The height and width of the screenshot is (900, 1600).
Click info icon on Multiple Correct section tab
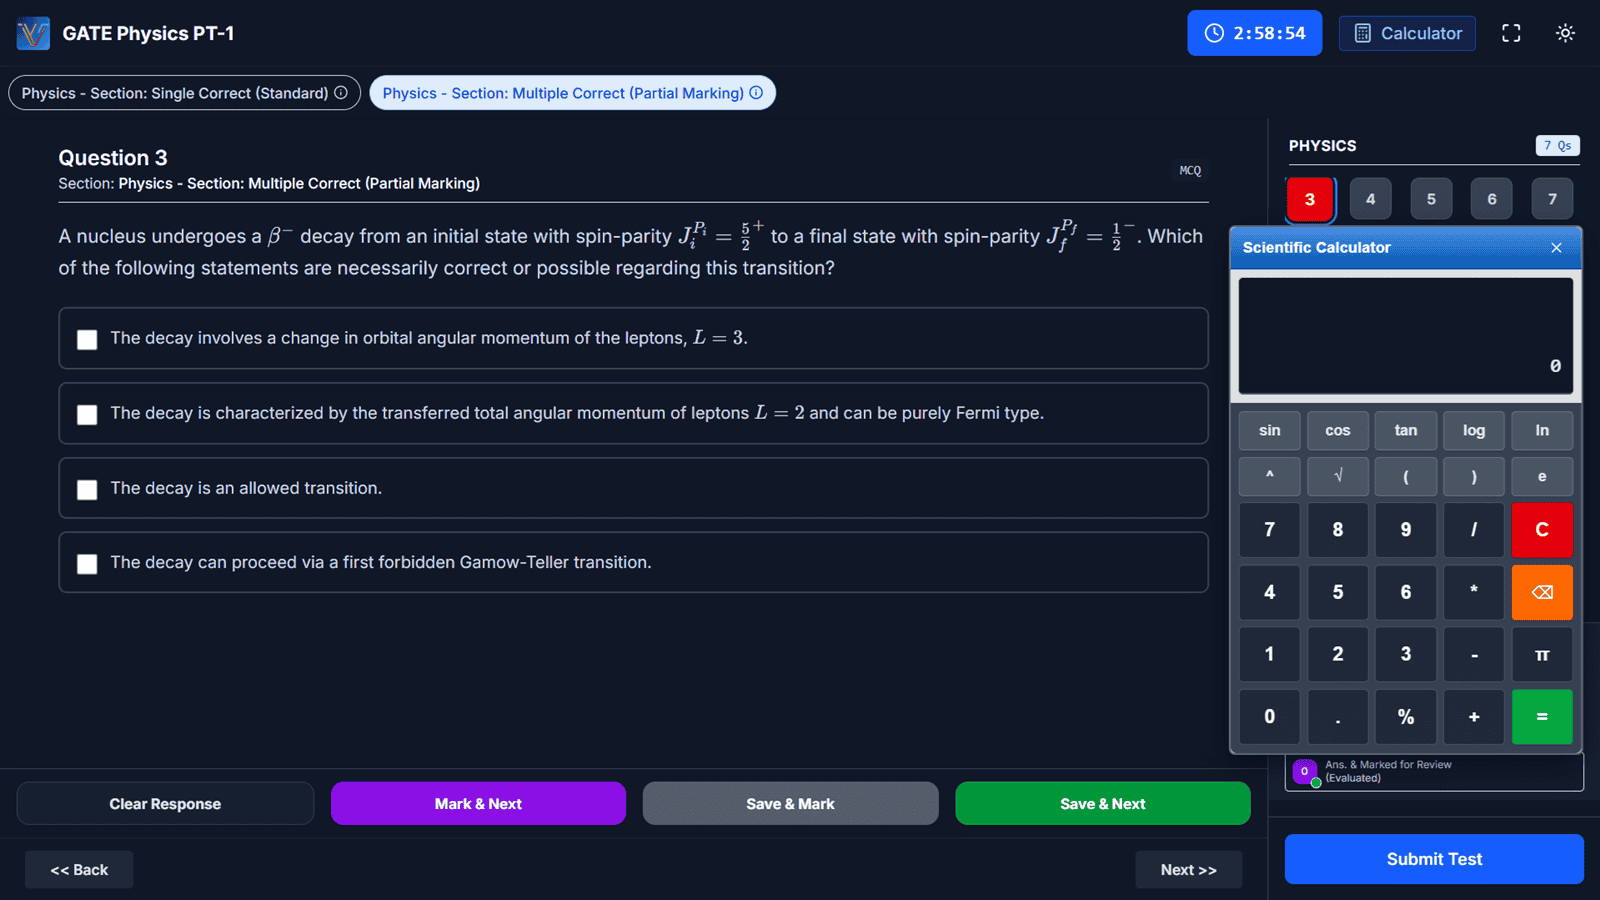(756, 93)
